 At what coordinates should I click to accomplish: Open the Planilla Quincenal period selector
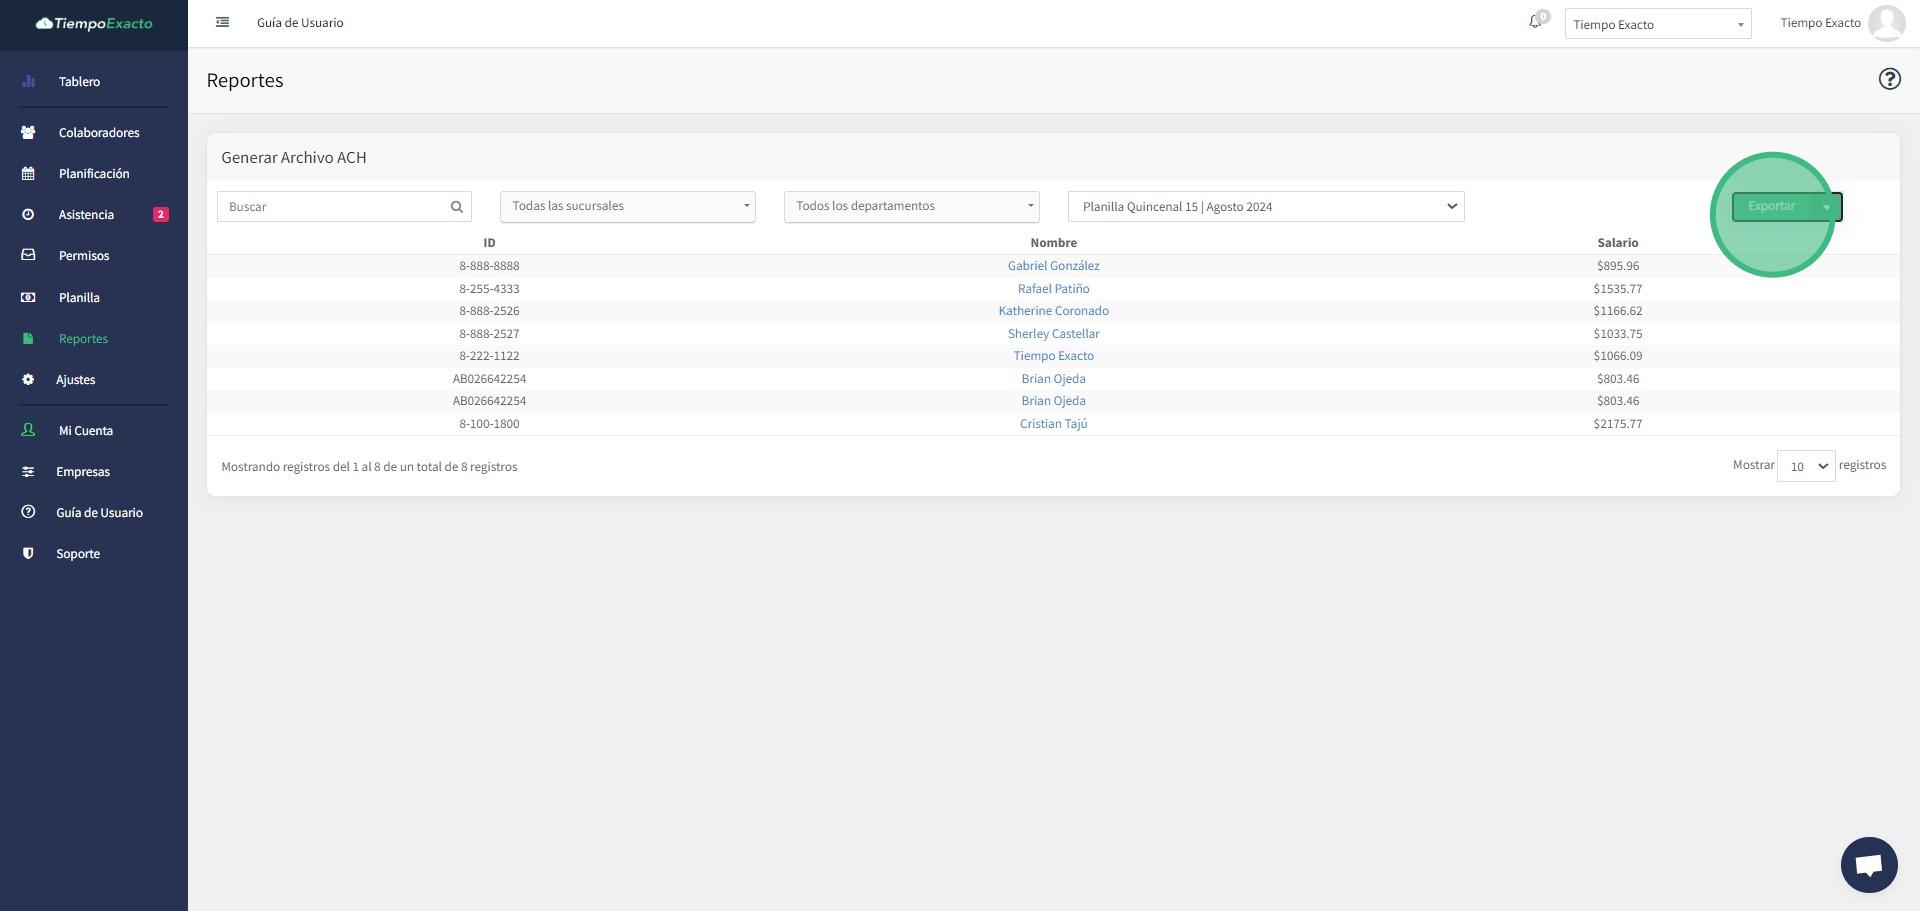click(x=1265, y=207)
